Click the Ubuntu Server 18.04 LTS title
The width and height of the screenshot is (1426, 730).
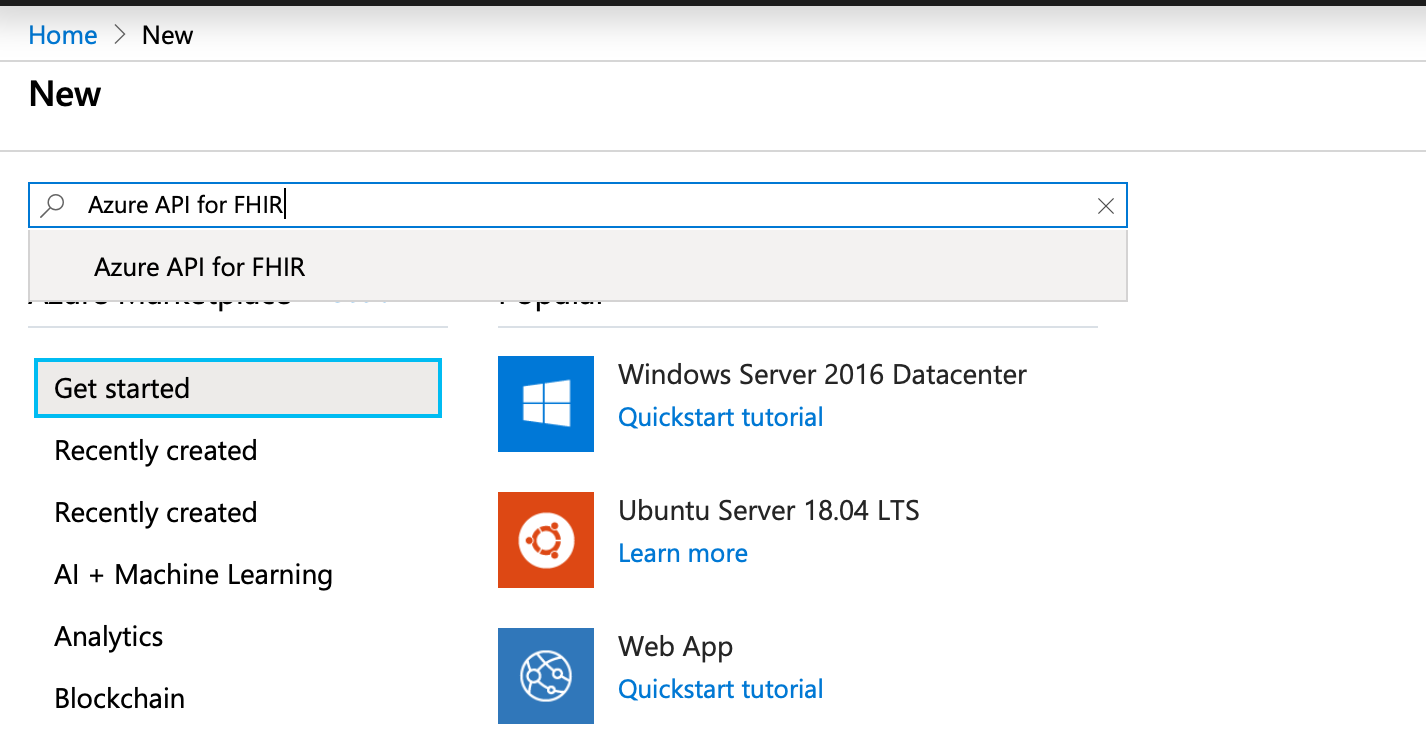pyautogui.click(x=769, y=510)
